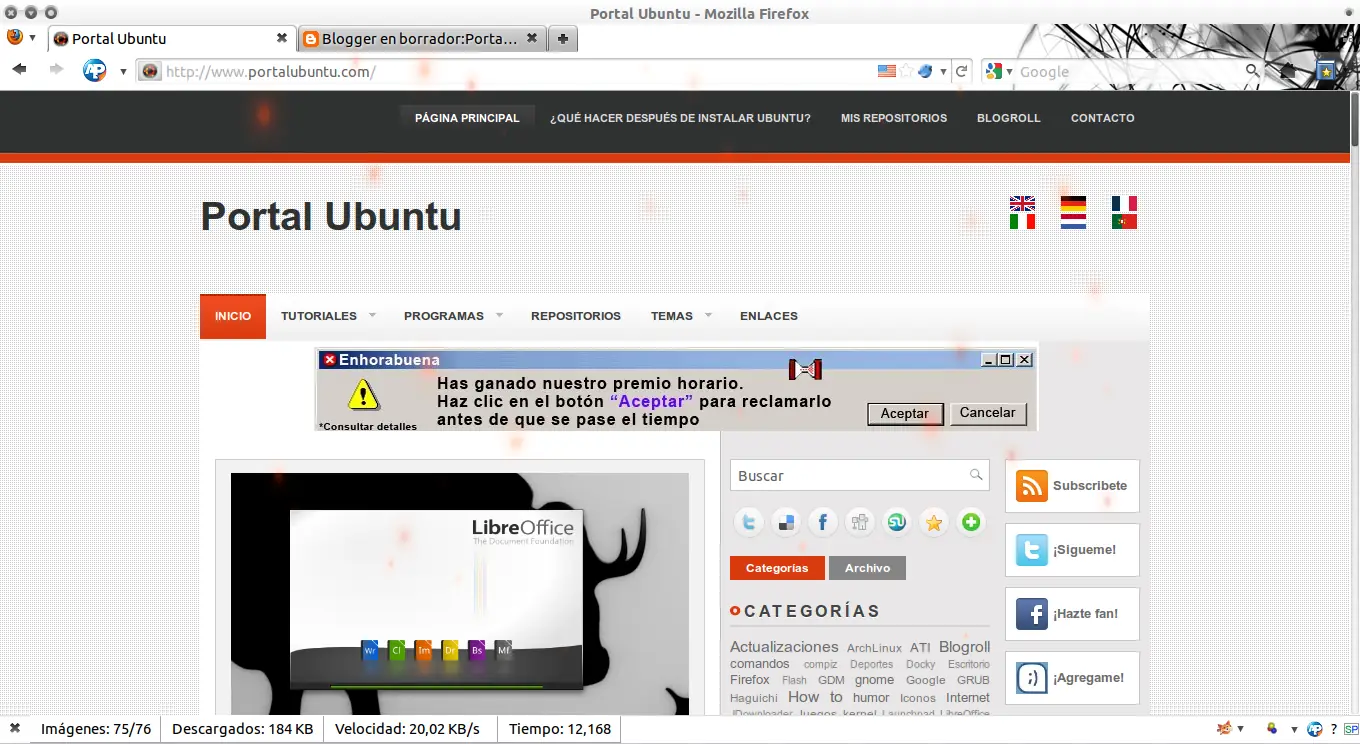Open the fox add-on dropdown in the status bar
The width and height of the screenshot is (1360, 744).
pyautogui.click(x=1232, y=728)
